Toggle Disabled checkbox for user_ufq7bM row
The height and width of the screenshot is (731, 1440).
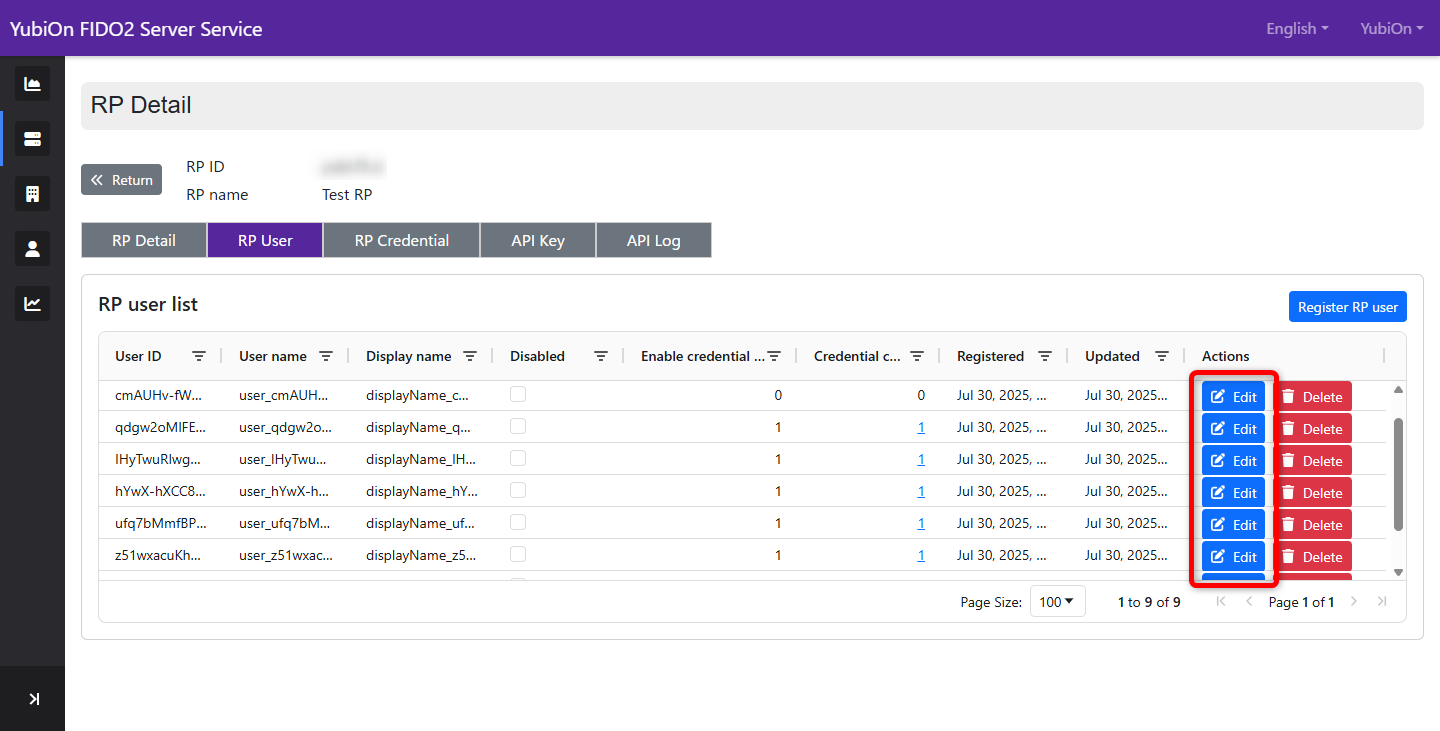518,522
